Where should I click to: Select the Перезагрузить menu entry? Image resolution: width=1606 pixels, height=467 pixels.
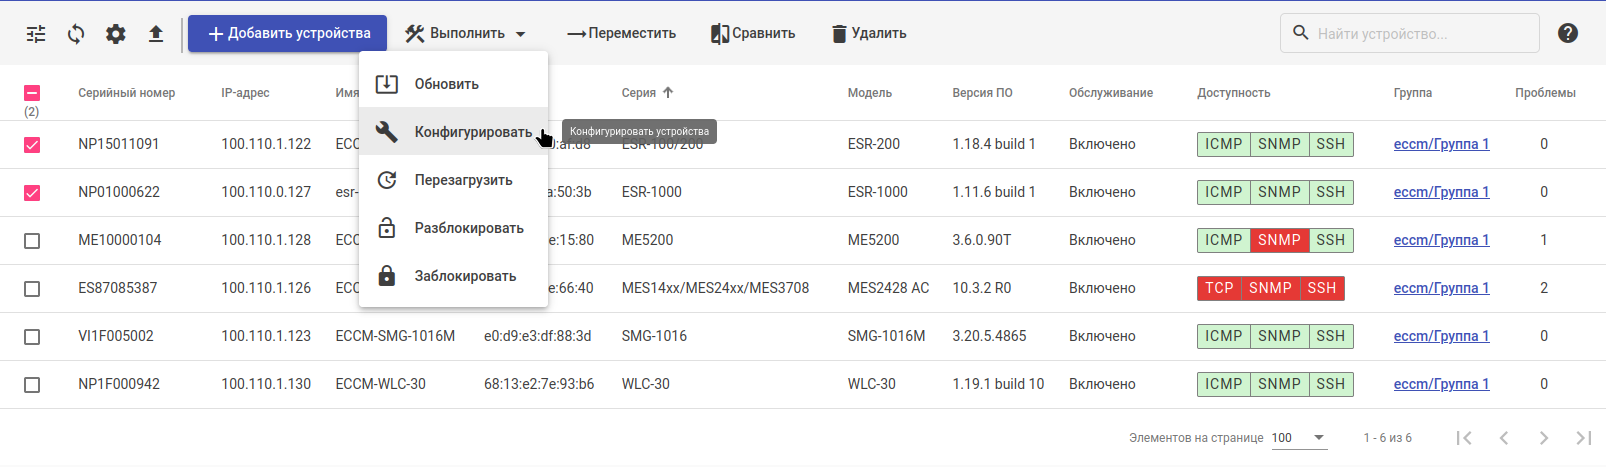coord(463,180)
